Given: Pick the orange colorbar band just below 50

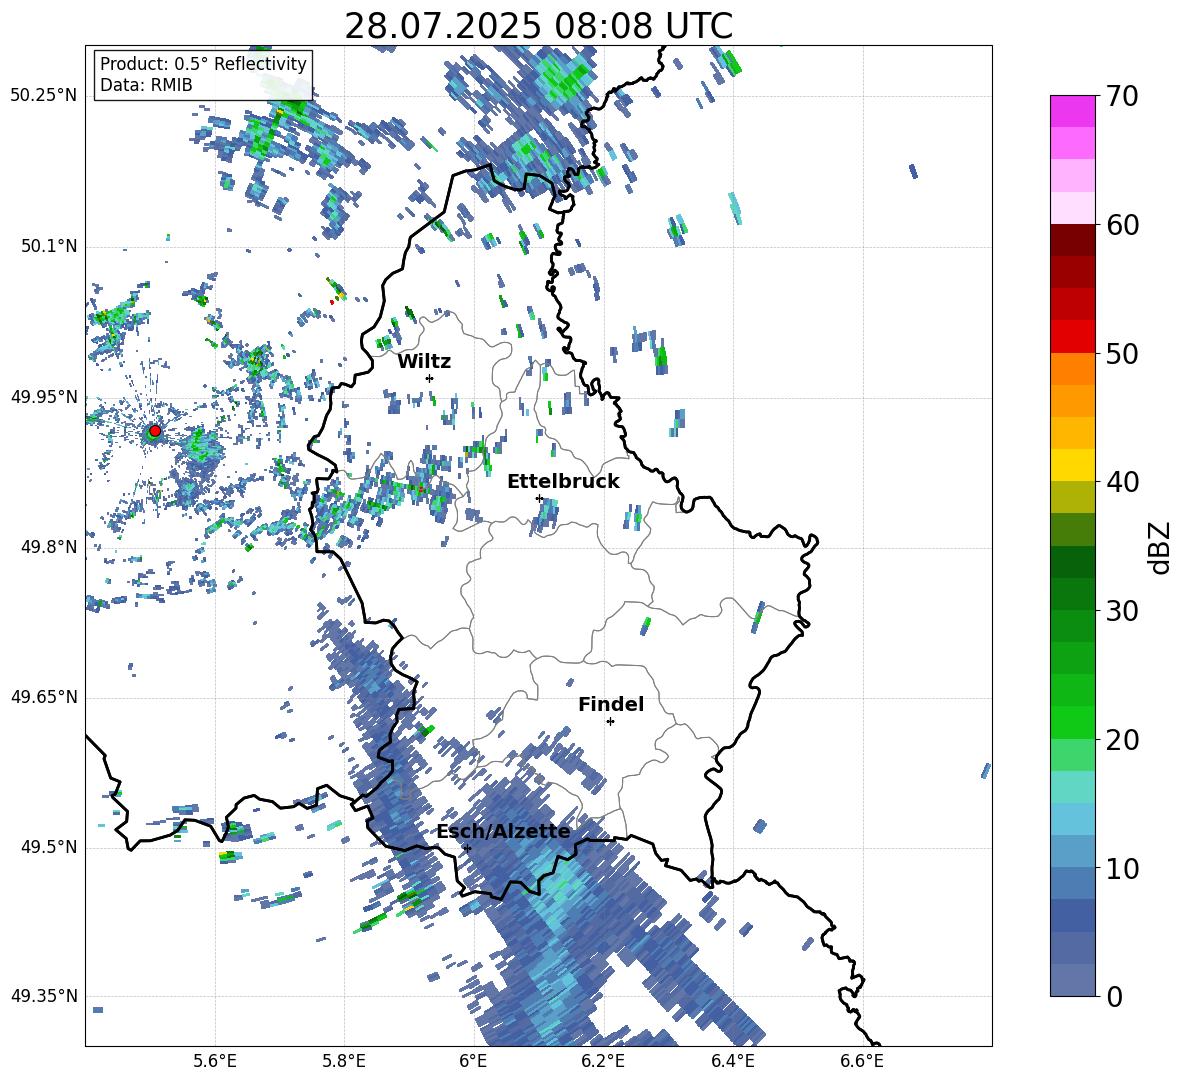Looking at the screenshot, I should pos(1072,369).
